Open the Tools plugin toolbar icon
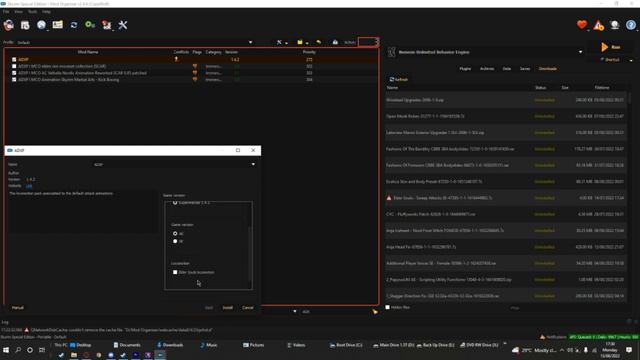The height and width of the screenshot is (360, 640). [x=107, y=25]
